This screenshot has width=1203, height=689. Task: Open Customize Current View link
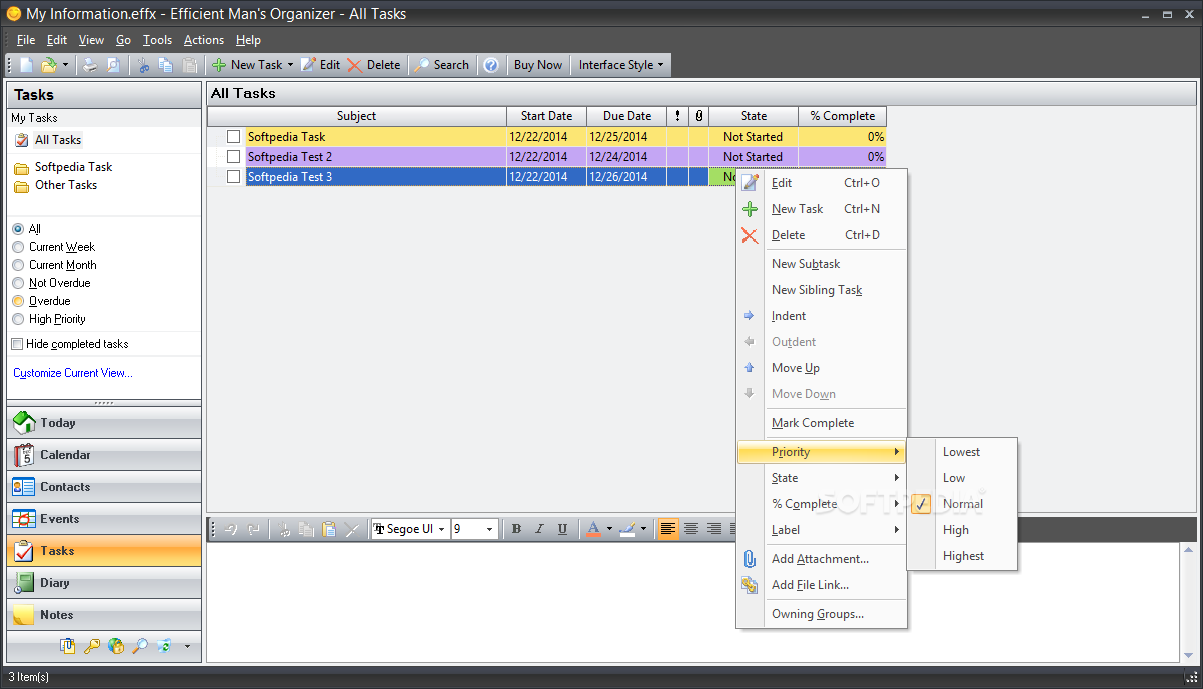tap(73, 373)
